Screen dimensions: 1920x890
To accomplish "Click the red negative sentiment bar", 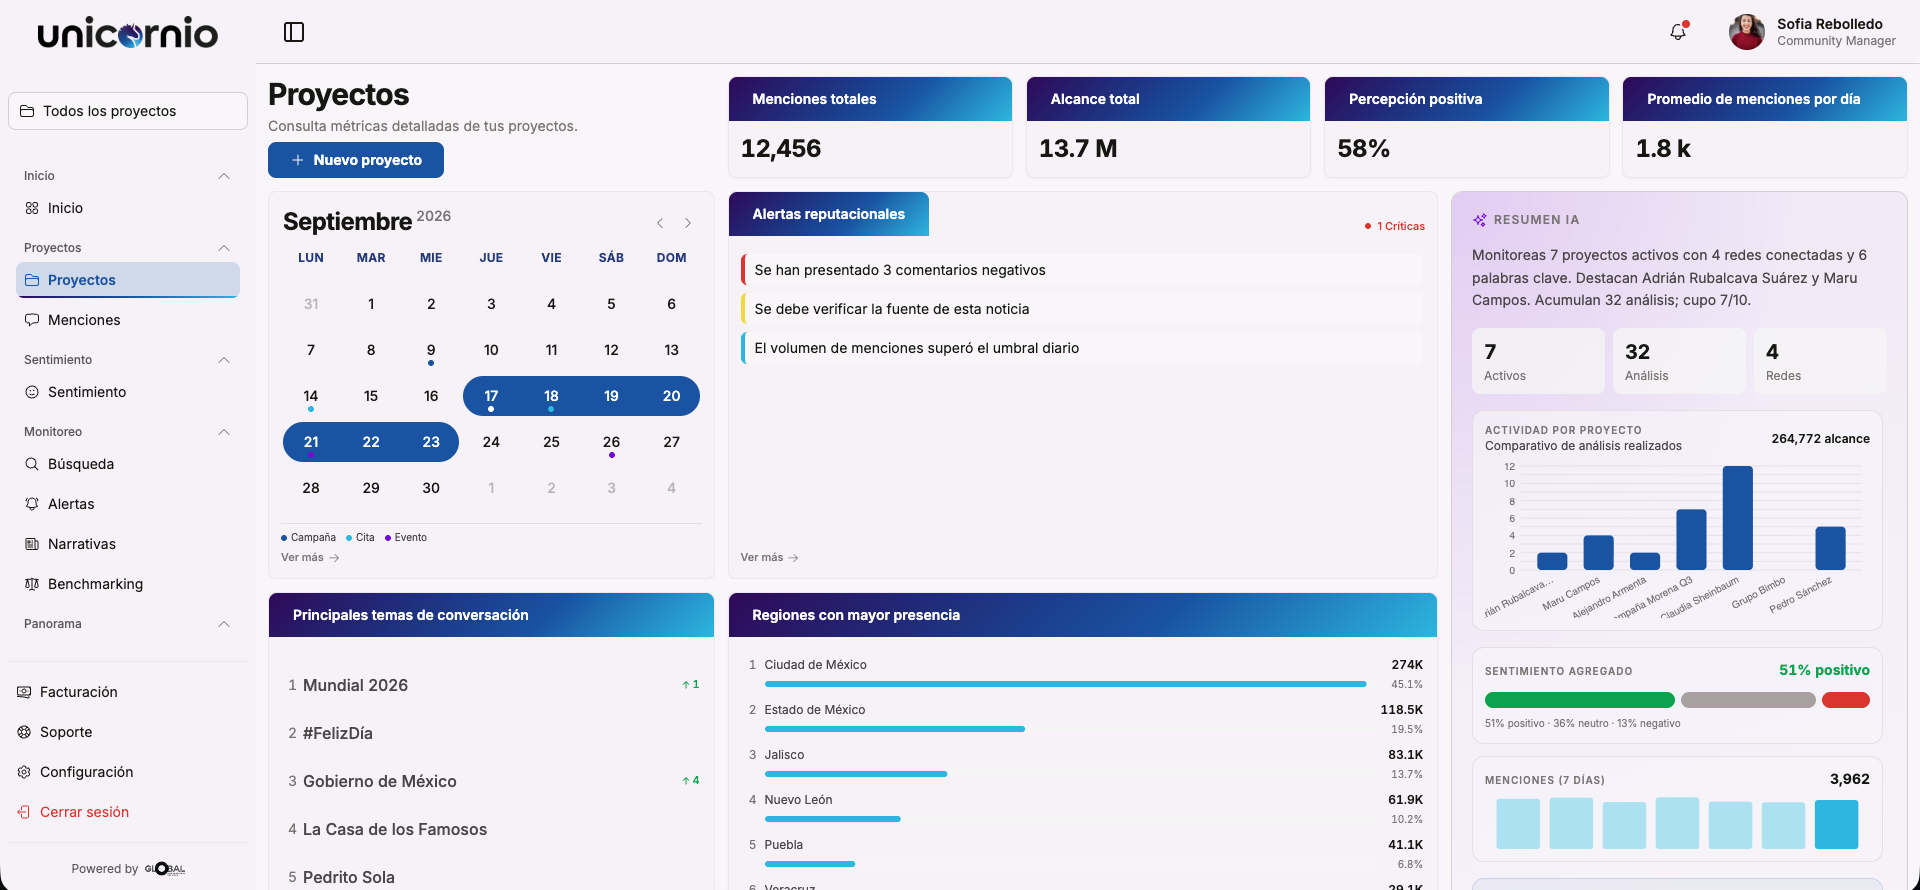I will (1846, 700).
